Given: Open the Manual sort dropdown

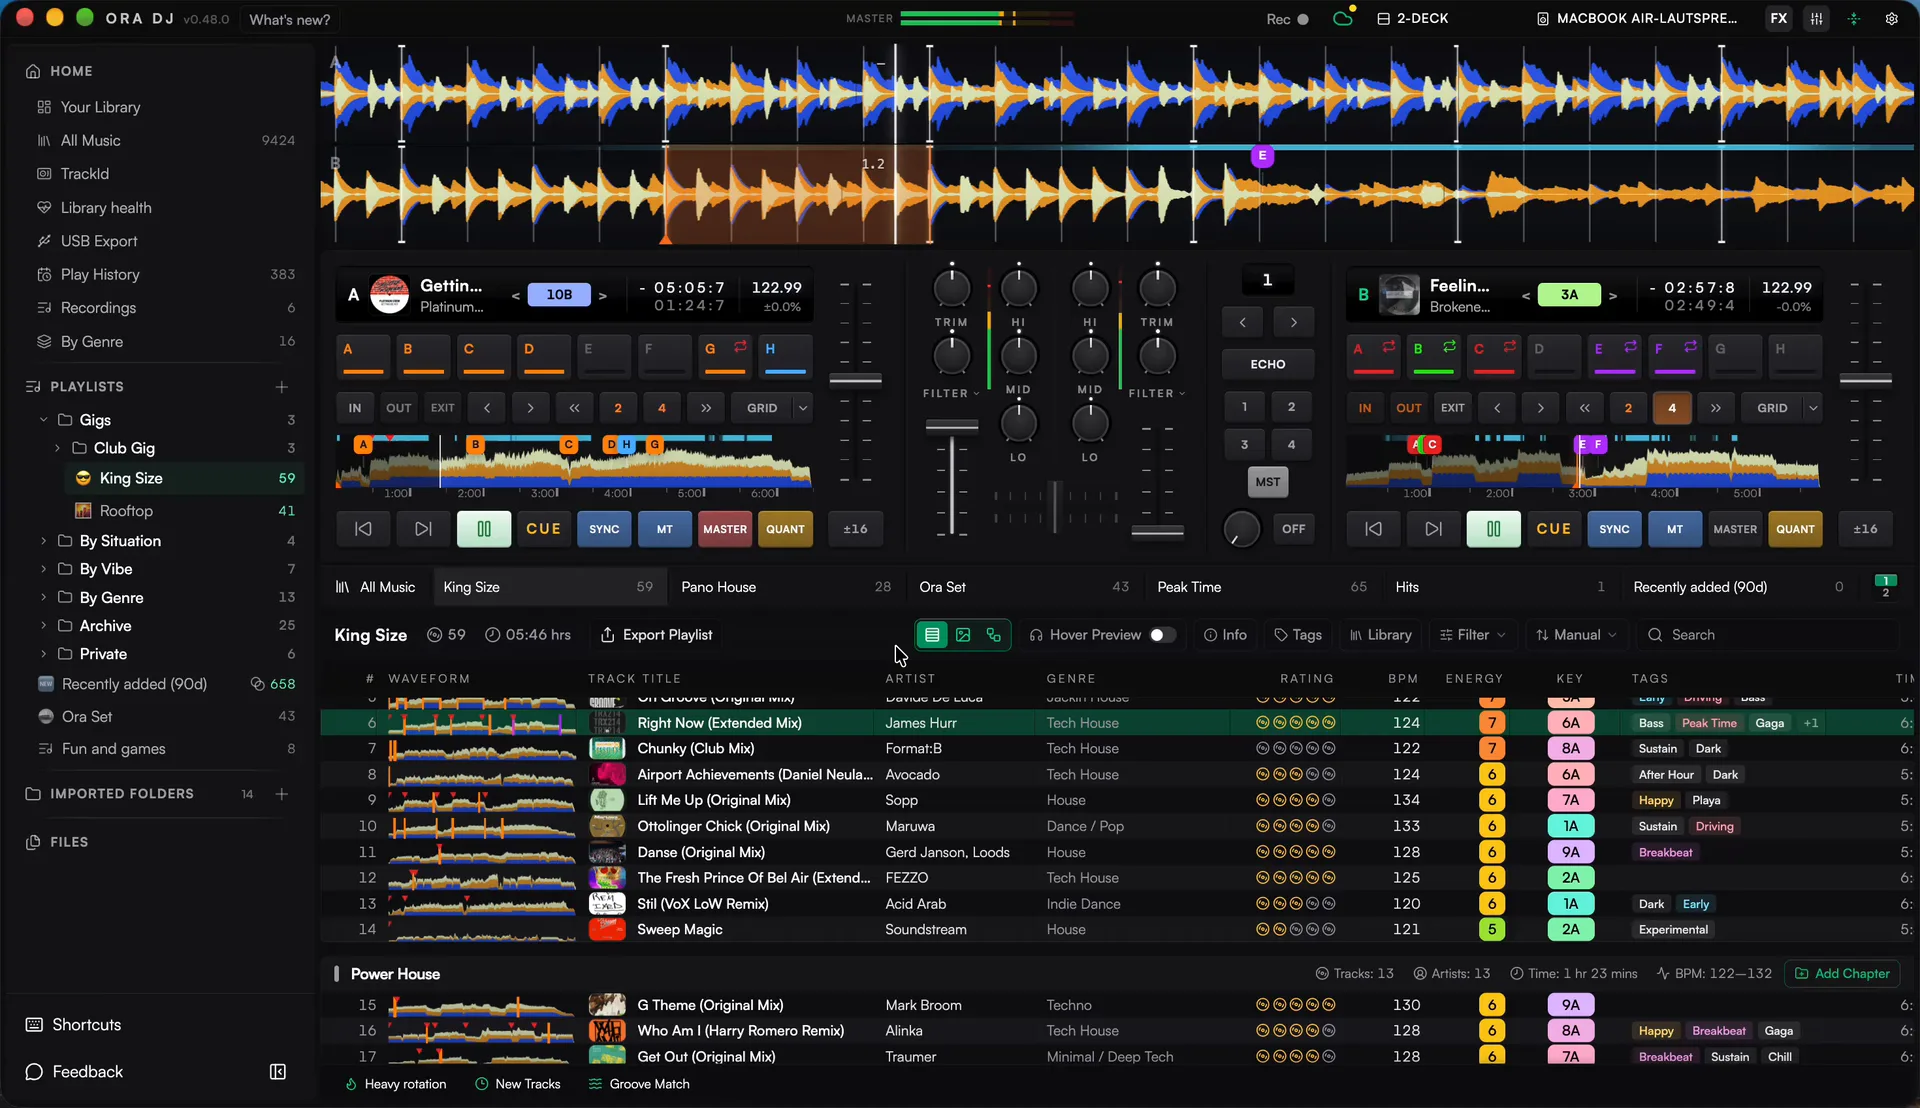Looking at the screenshot, I should pyautogui.click(x=1576, y=635).
